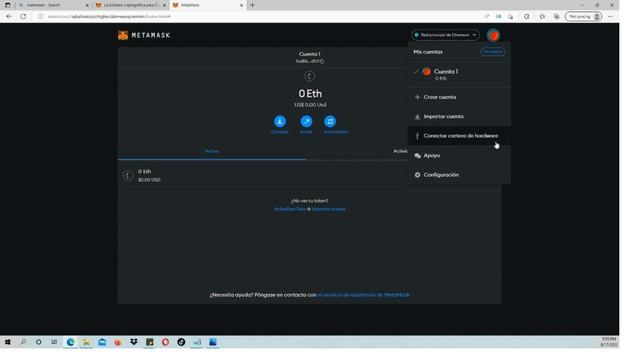This screenshot has width=640, height=360.
Task: Open File Explorer from taskbar
Action: click(x=86, y=342)
